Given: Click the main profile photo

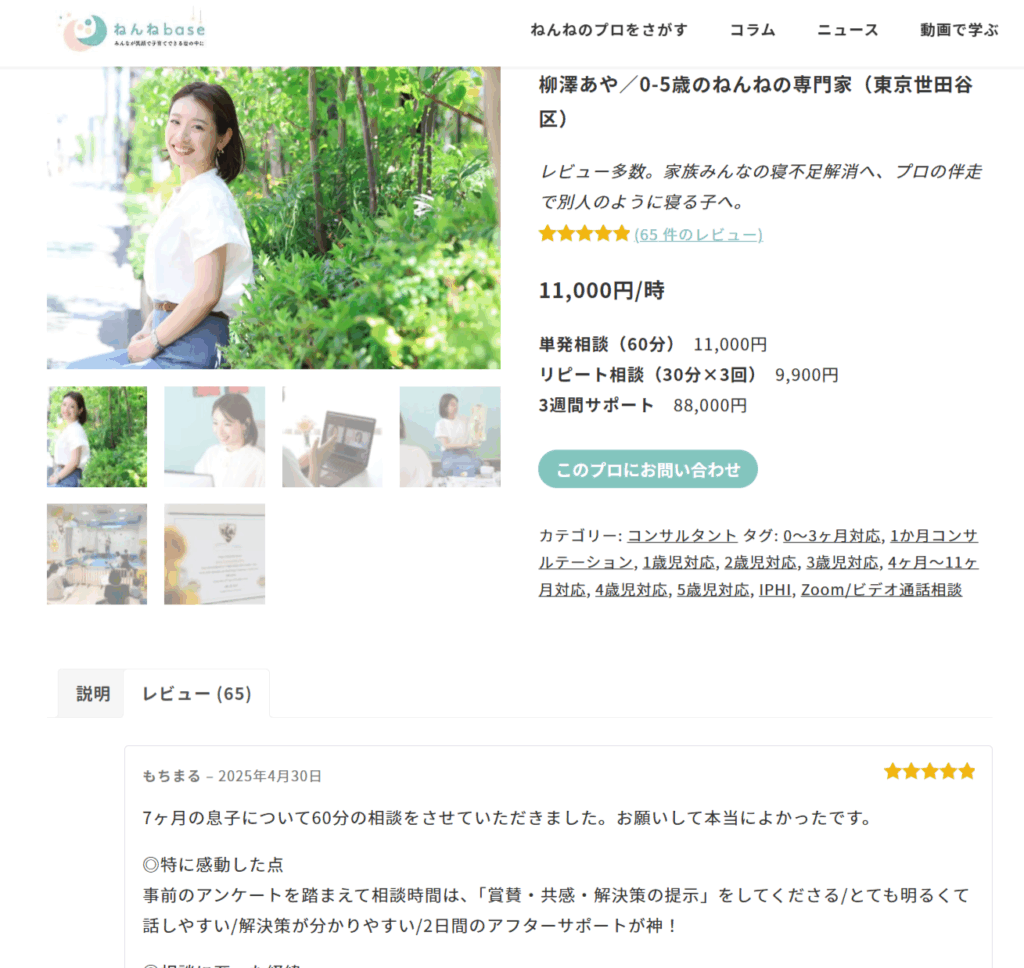Looking at the screenshot, I should click(274, 218).
